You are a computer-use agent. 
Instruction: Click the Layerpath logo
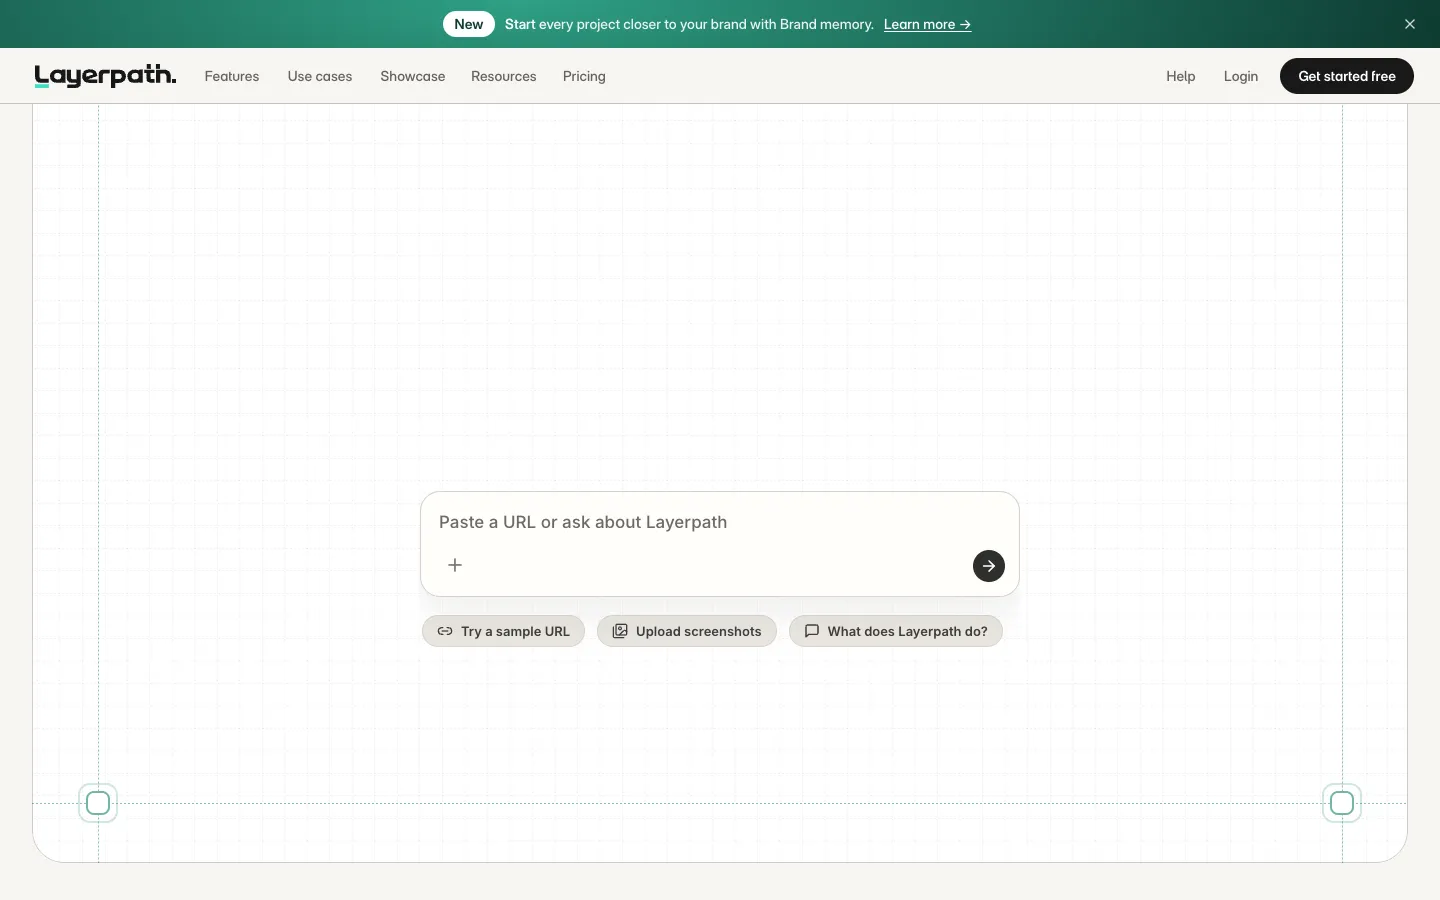click(x=105, y=76)
